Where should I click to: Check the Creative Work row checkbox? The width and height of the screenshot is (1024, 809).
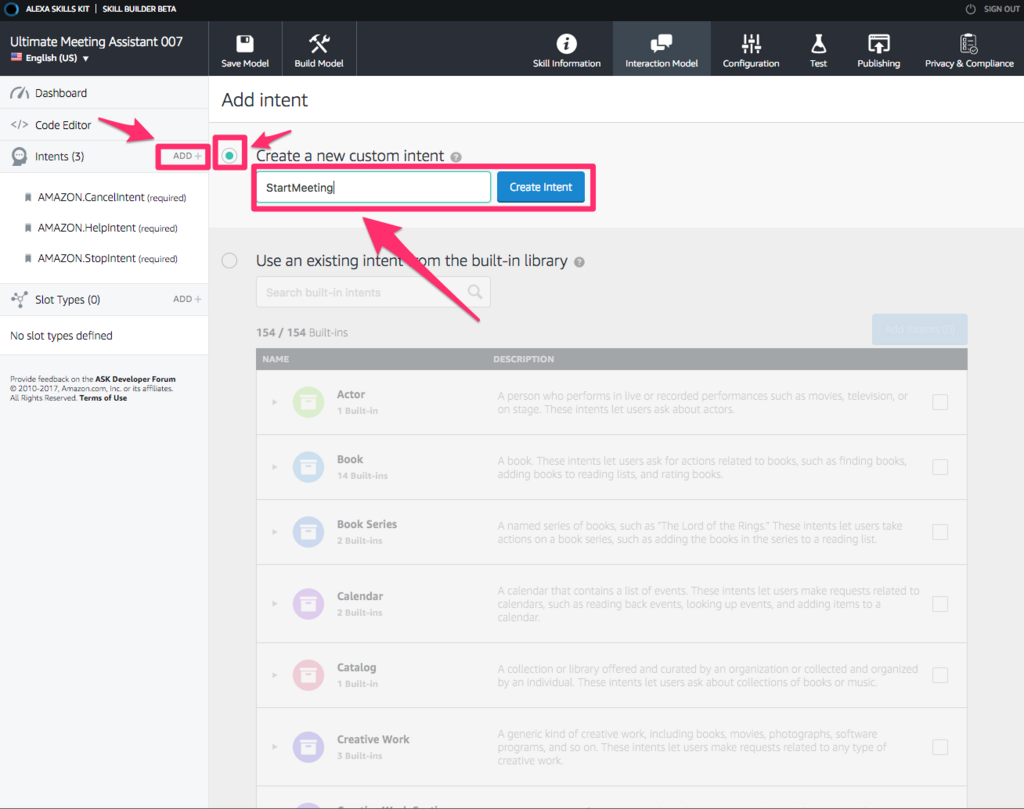(940, 746)
